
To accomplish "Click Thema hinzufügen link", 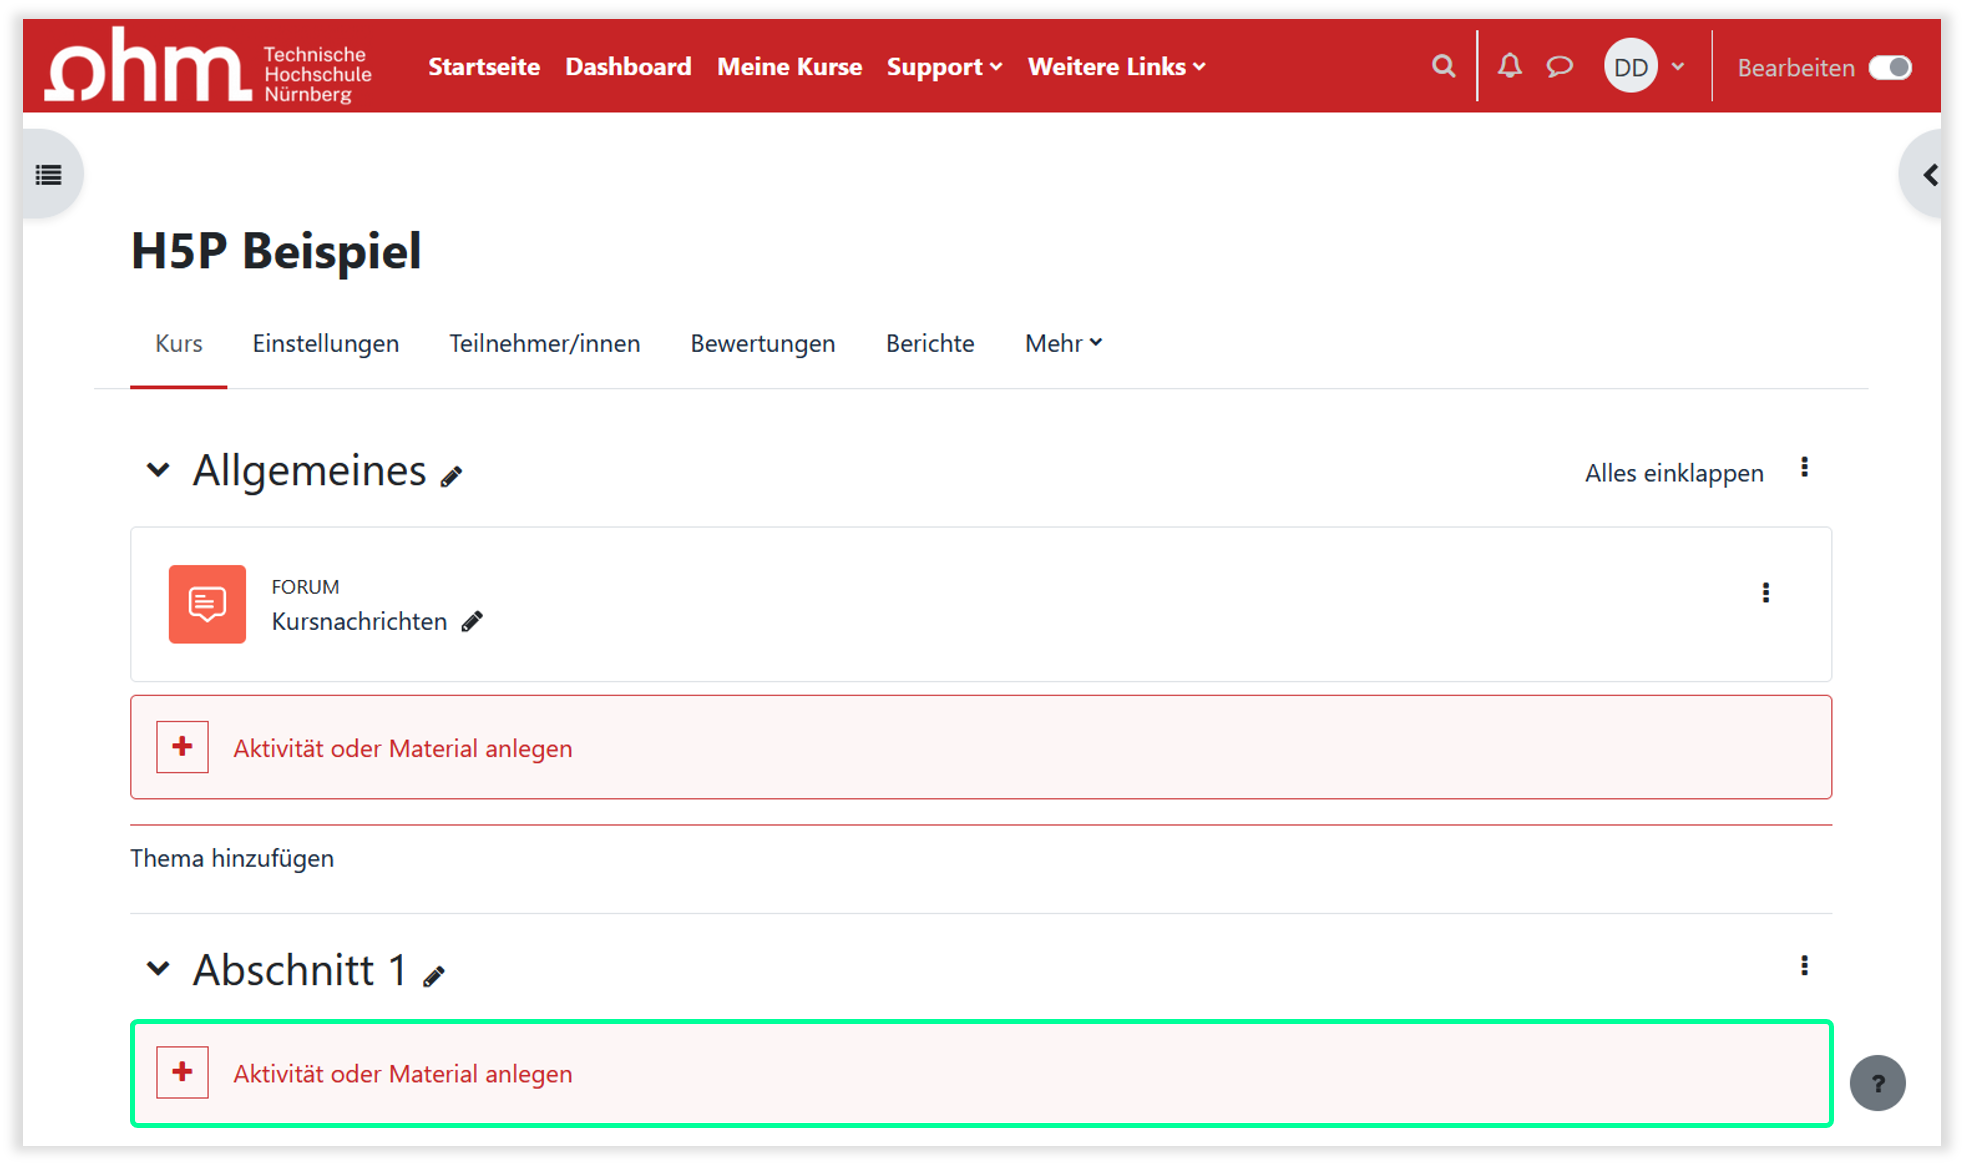I will click(232, 858).
